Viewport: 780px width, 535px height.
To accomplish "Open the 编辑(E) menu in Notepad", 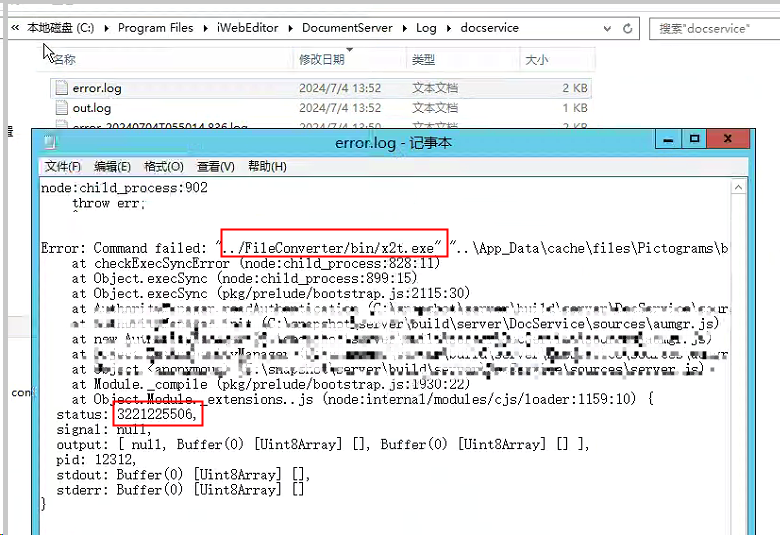I will pos(112,166).
